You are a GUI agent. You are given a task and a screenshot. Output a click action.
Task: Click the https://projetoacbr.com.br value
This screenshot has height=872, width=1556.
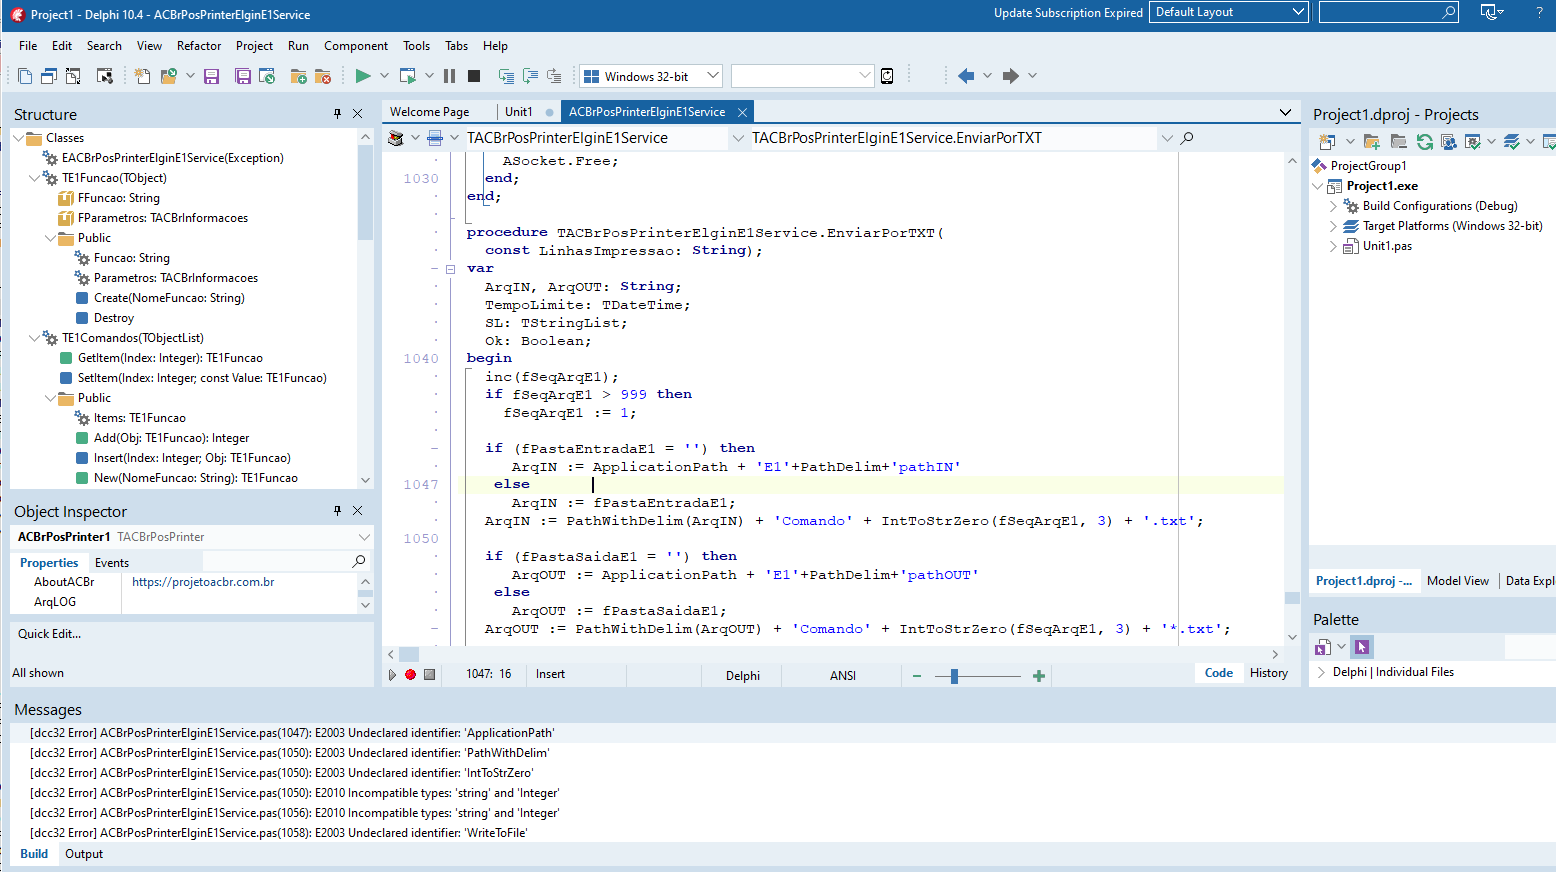click(x=203, y=582)
